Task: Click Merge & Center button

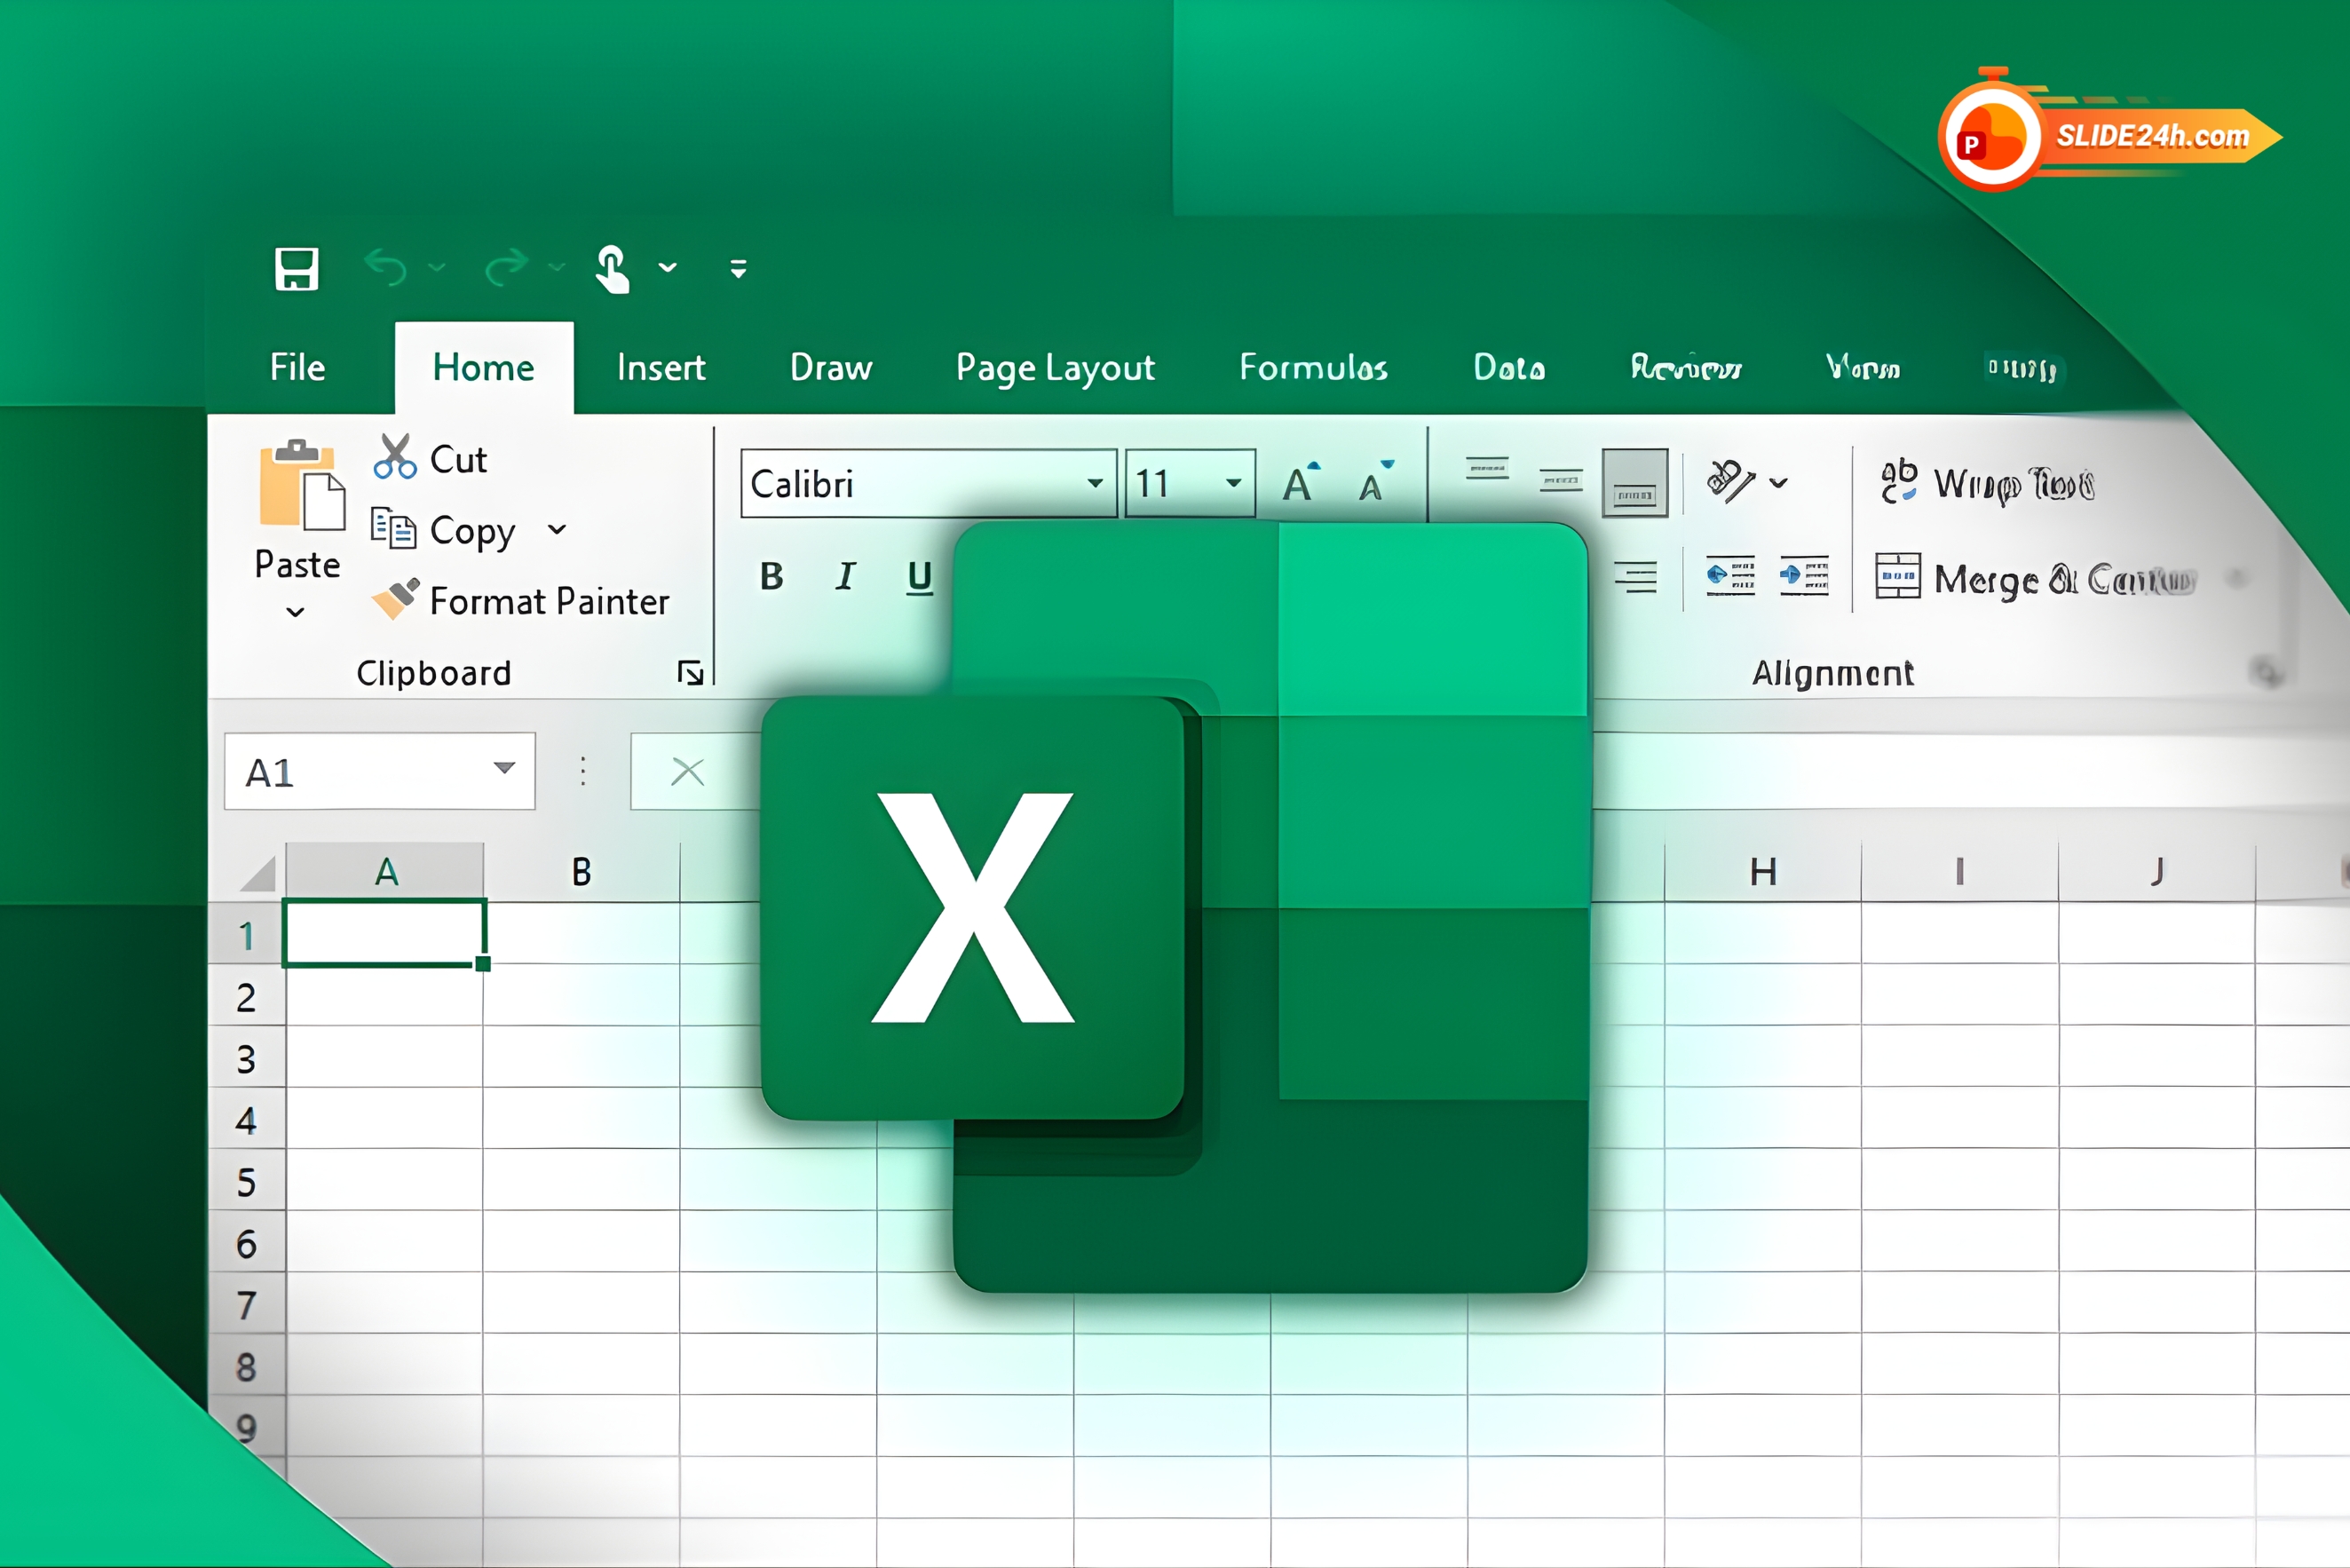Action: click(2036, 578)
